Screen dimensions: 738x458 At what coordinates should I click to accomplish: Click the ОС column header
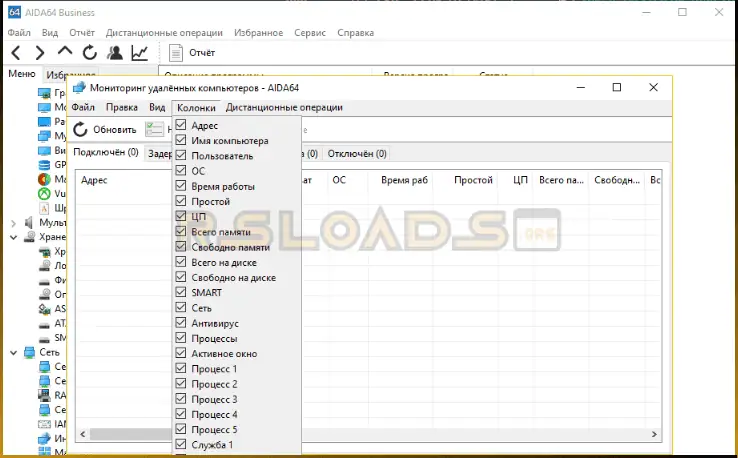point(339,180)
